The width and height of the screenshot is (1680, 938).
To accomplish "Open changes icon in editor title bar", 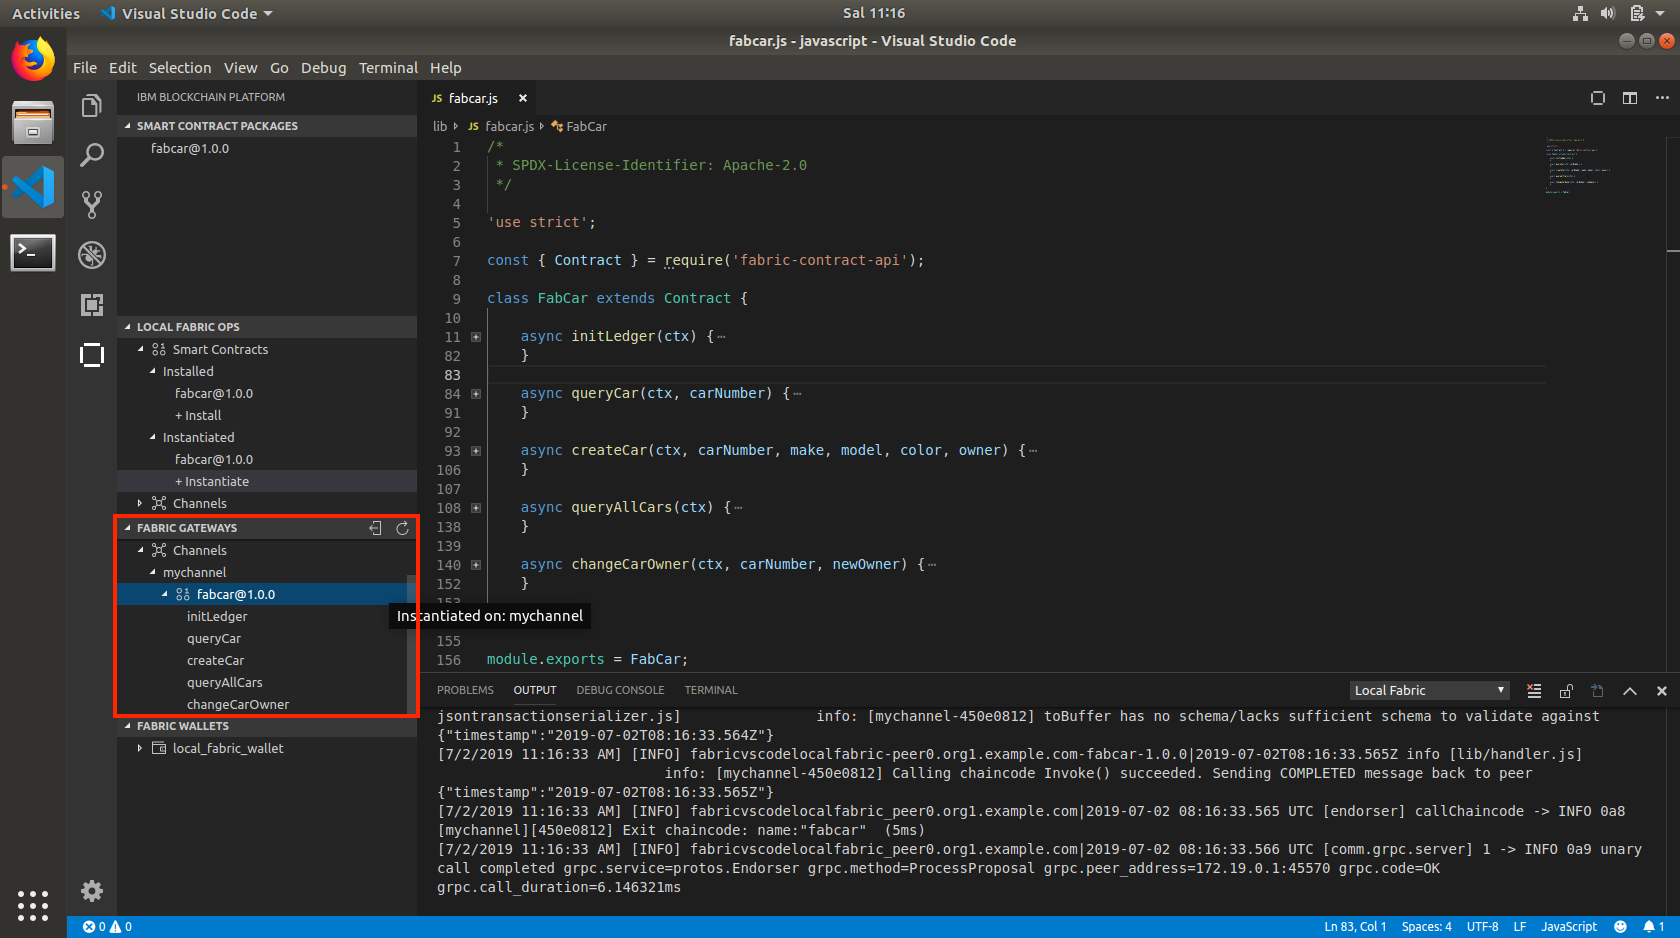I will pyautogui.click(x=1598, y=98).
